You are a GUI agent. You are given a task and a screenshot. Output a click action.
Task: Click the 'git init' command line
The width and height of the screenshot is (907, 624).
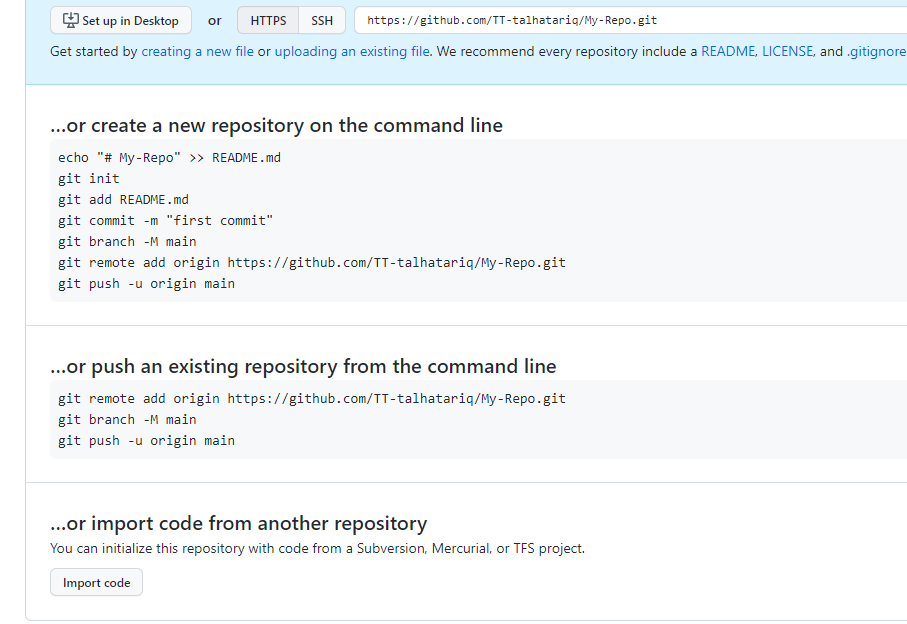[89, 179]
